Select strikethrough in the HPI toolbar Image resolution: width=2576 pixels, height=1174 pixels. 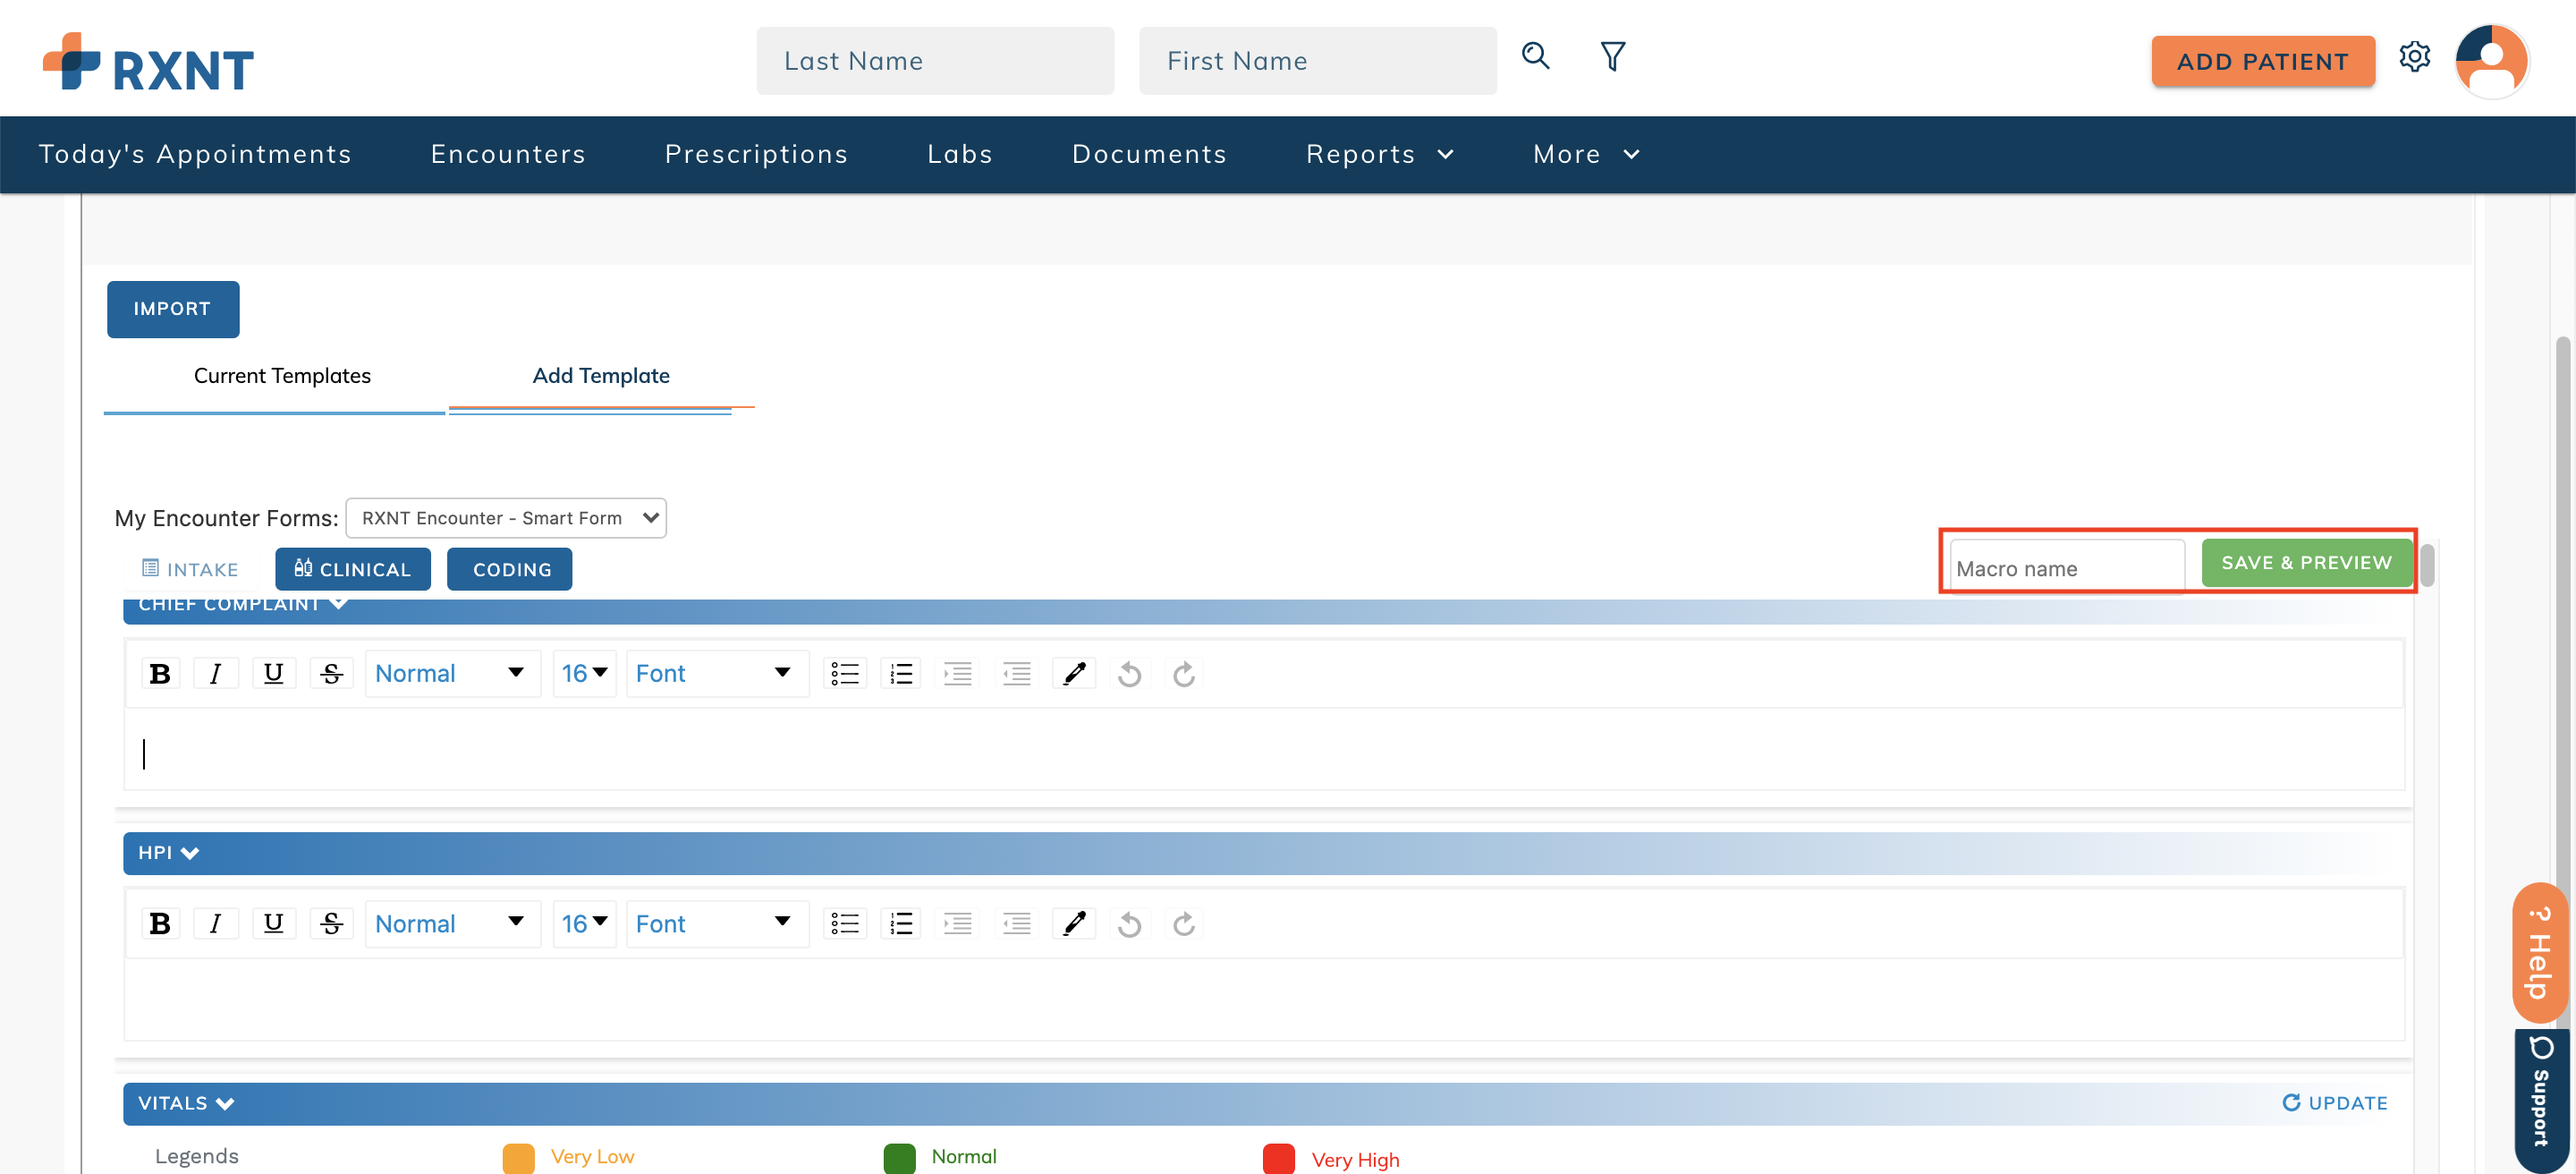tap(331, 923)
